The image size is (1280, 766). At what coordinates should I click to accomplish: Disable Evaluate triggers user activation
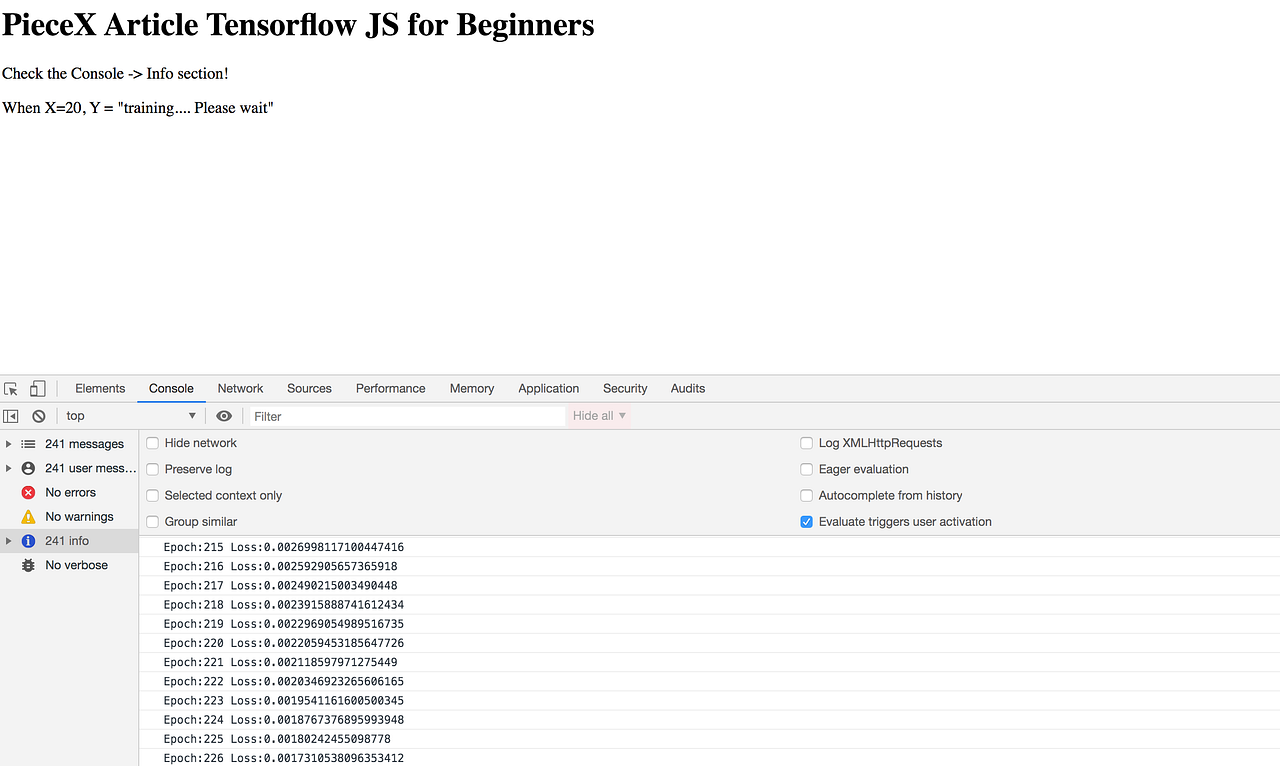806,521
